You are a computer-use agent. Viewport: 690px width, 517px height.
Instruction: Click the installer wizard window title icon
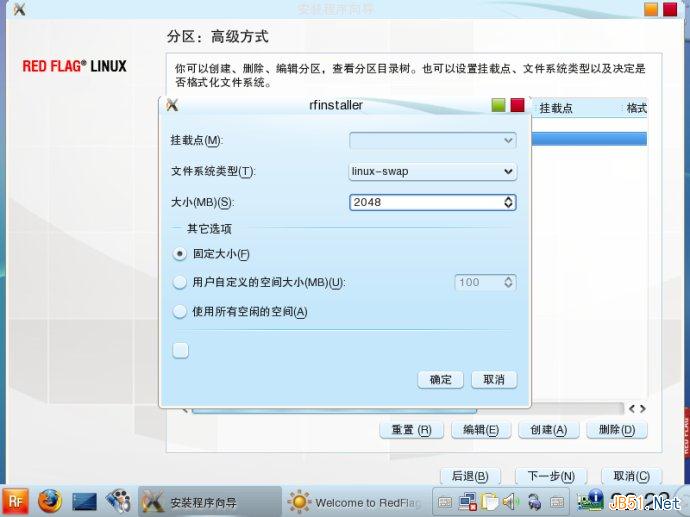[19, 9]
